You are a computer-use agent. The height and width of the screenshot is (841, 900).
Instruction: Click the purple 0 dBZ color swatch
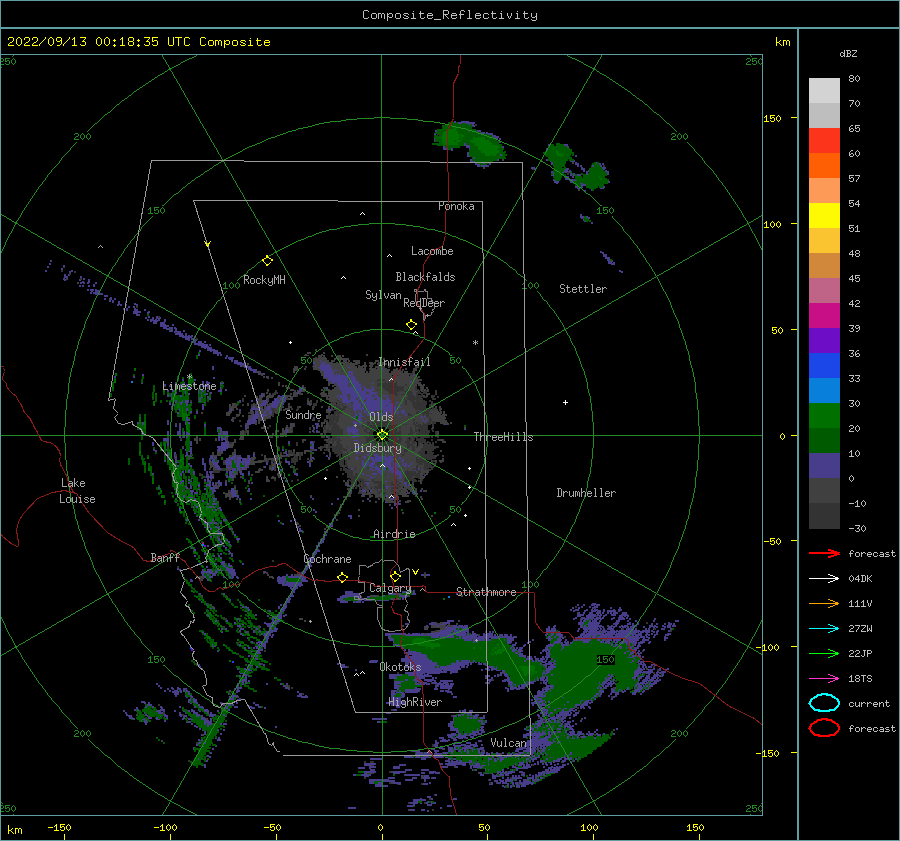point(824,465)
